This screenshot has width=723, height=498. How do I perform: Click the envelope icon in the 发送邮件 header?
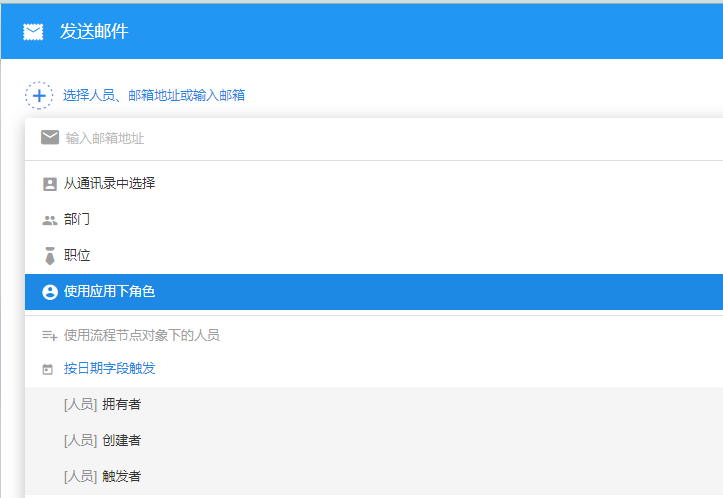33,32
